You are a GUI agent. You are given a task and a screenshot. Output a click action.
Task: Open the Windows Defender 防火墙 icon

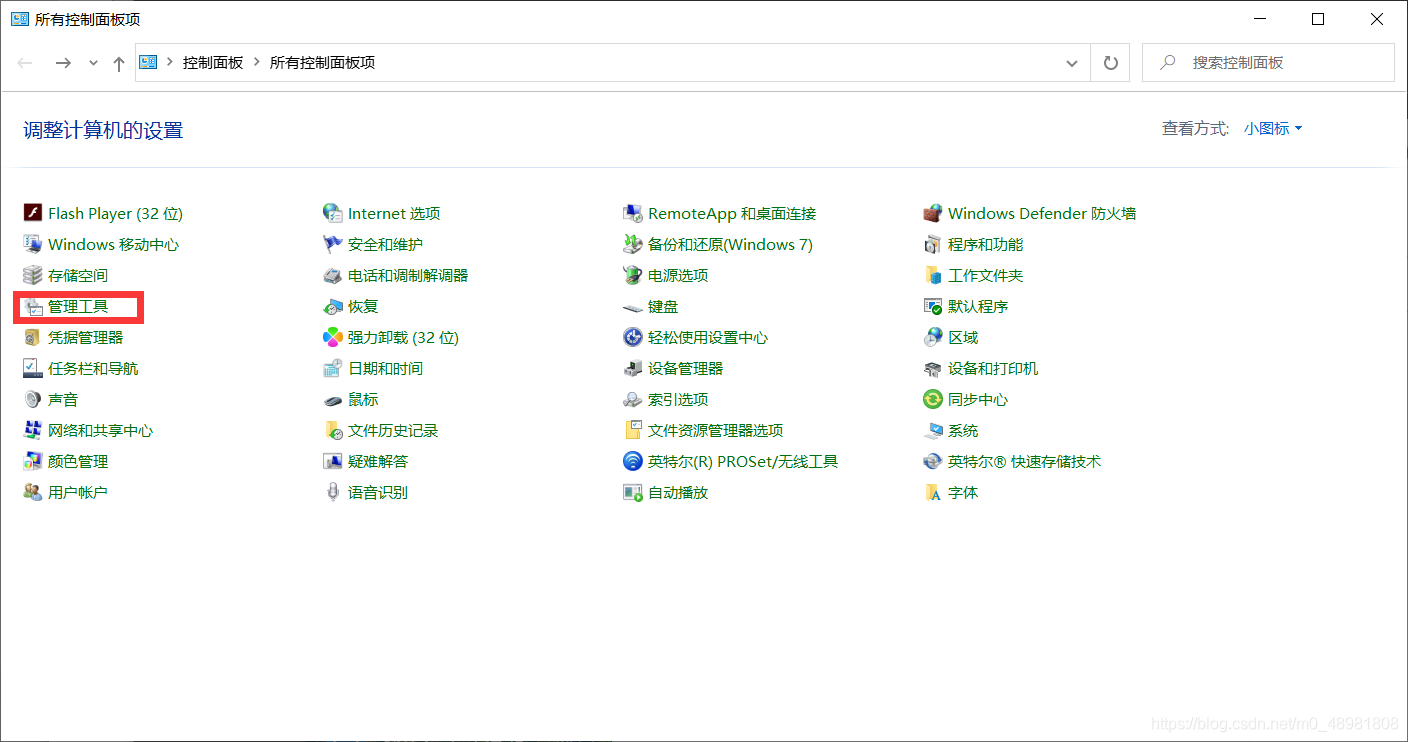pos(932,213)
